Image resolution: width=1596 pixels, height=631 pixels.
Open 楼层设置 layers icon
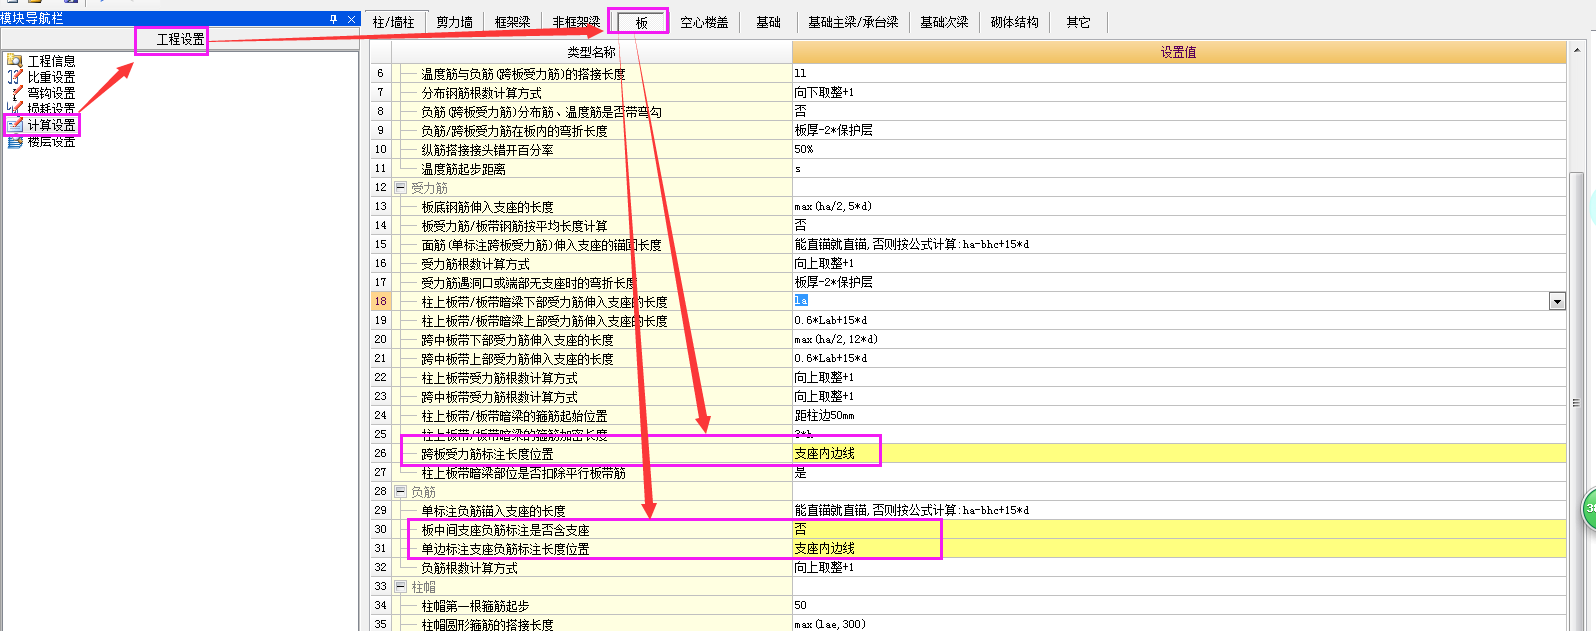pyautogui.click(x=14, y=142)
